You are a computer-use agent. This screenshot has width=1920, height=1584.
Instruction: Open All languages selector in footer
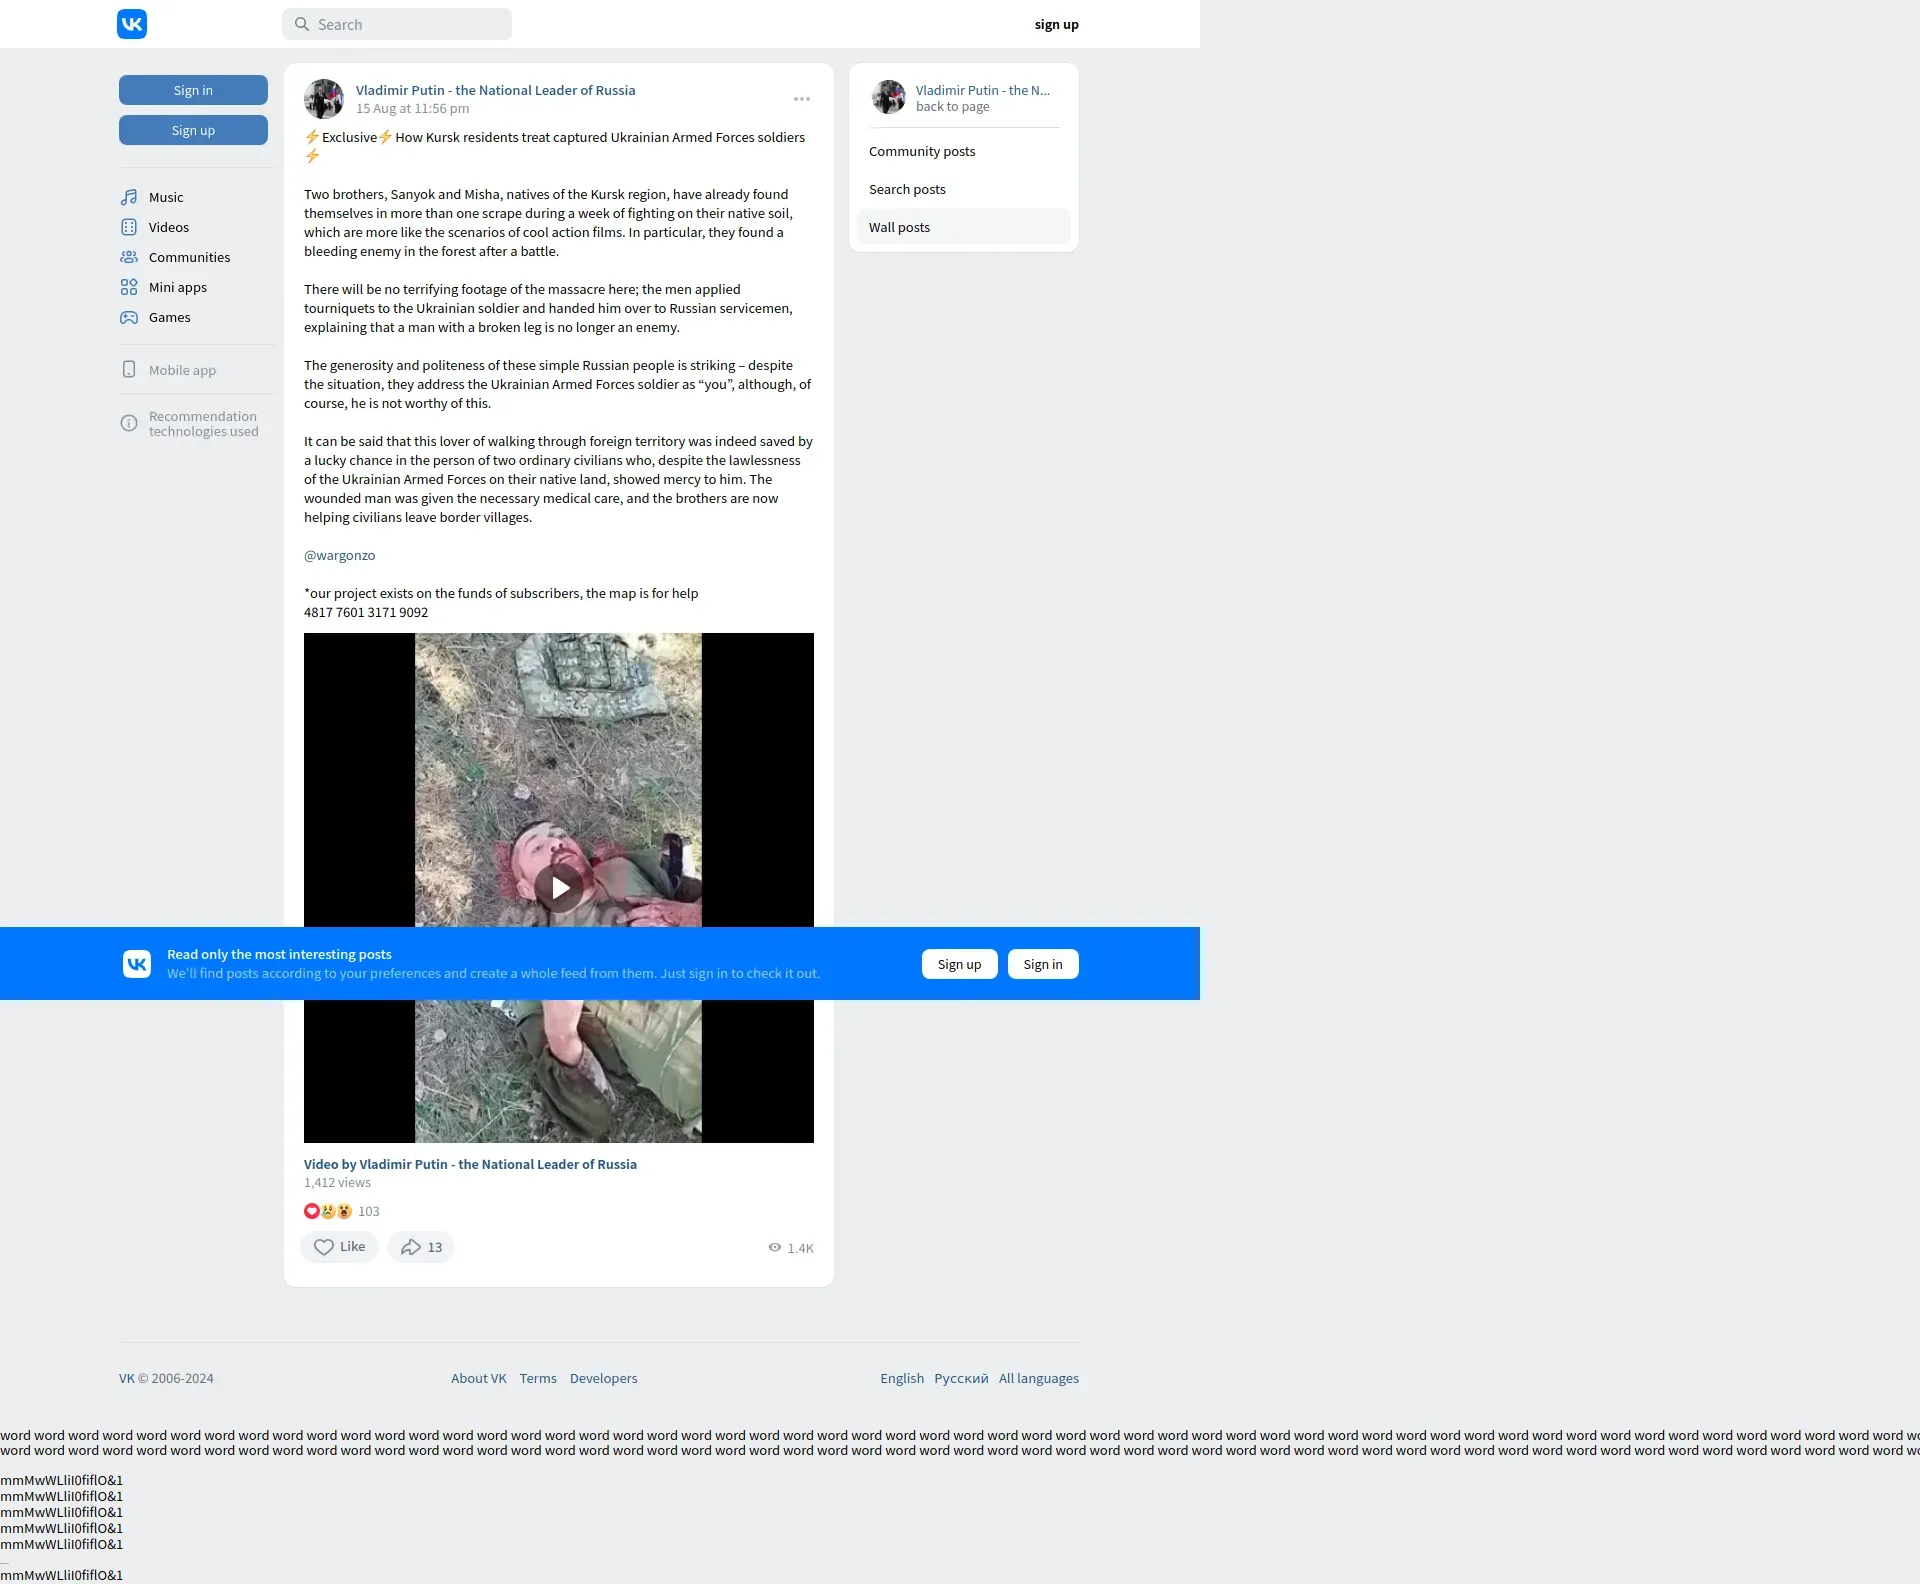[1038, 1378]
